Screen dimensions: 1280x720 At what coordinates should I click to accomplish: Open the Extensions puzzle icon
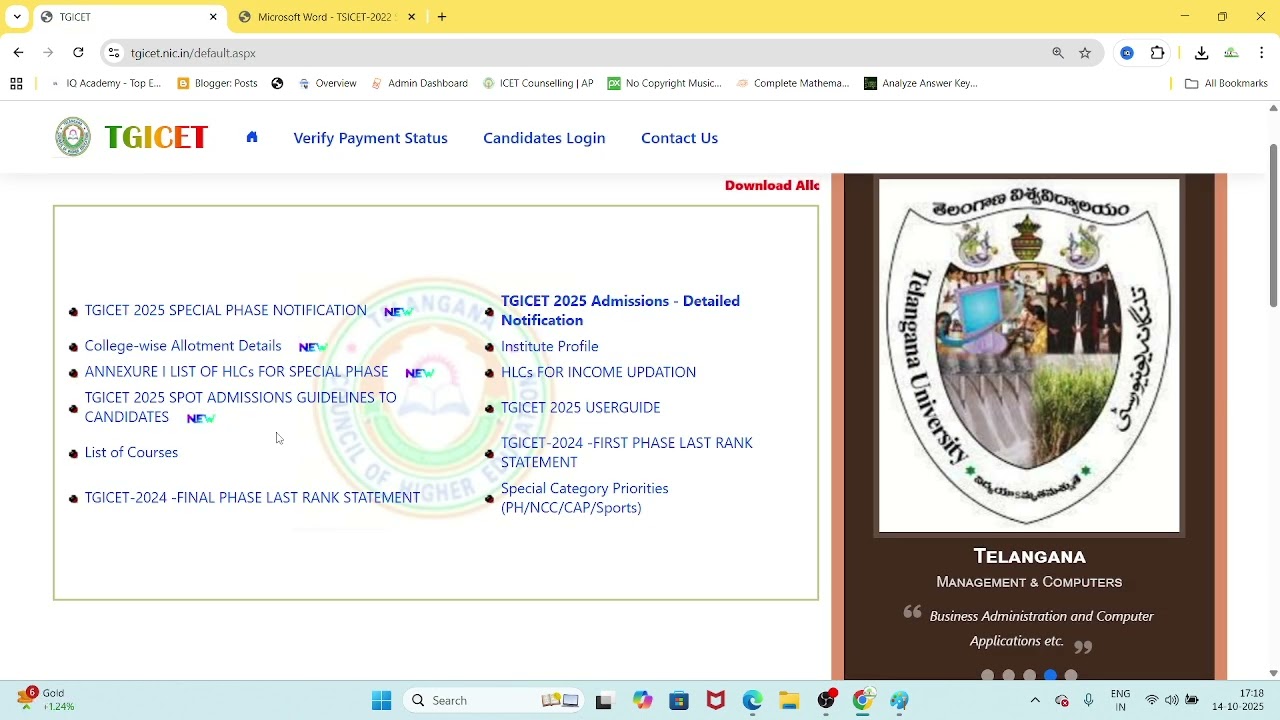1158,53
